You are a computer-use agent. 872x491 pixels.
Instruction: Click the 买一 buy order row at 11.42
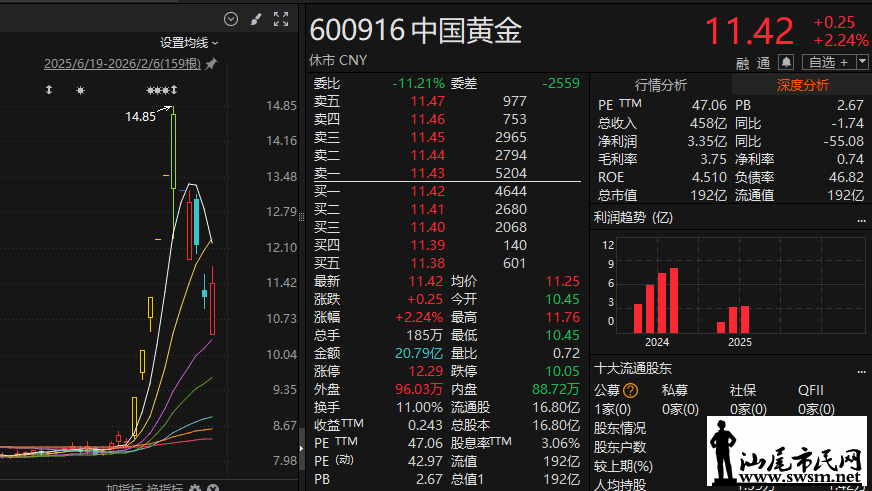445,191
